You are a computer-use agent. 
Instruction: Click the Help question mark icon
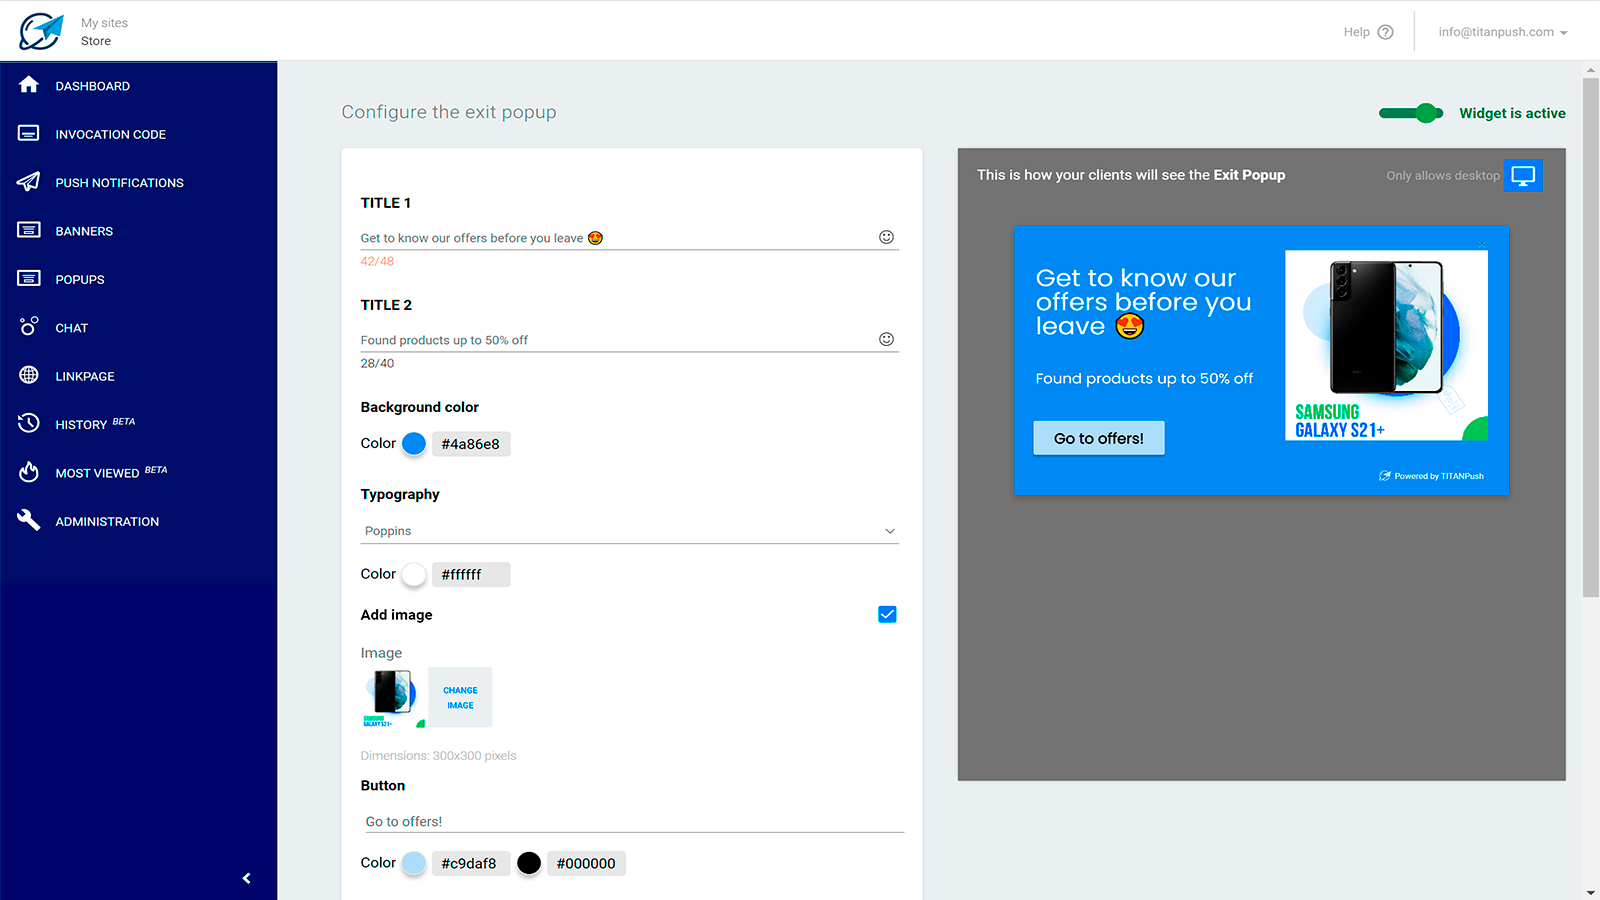pos(1385,32)
